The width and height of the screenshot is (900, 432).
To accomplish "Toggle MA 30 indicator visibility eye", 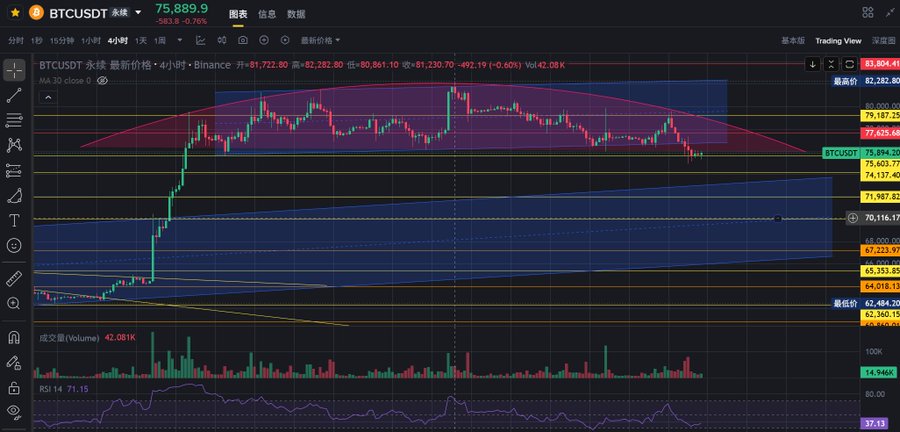I will click(x=102, y=81).
